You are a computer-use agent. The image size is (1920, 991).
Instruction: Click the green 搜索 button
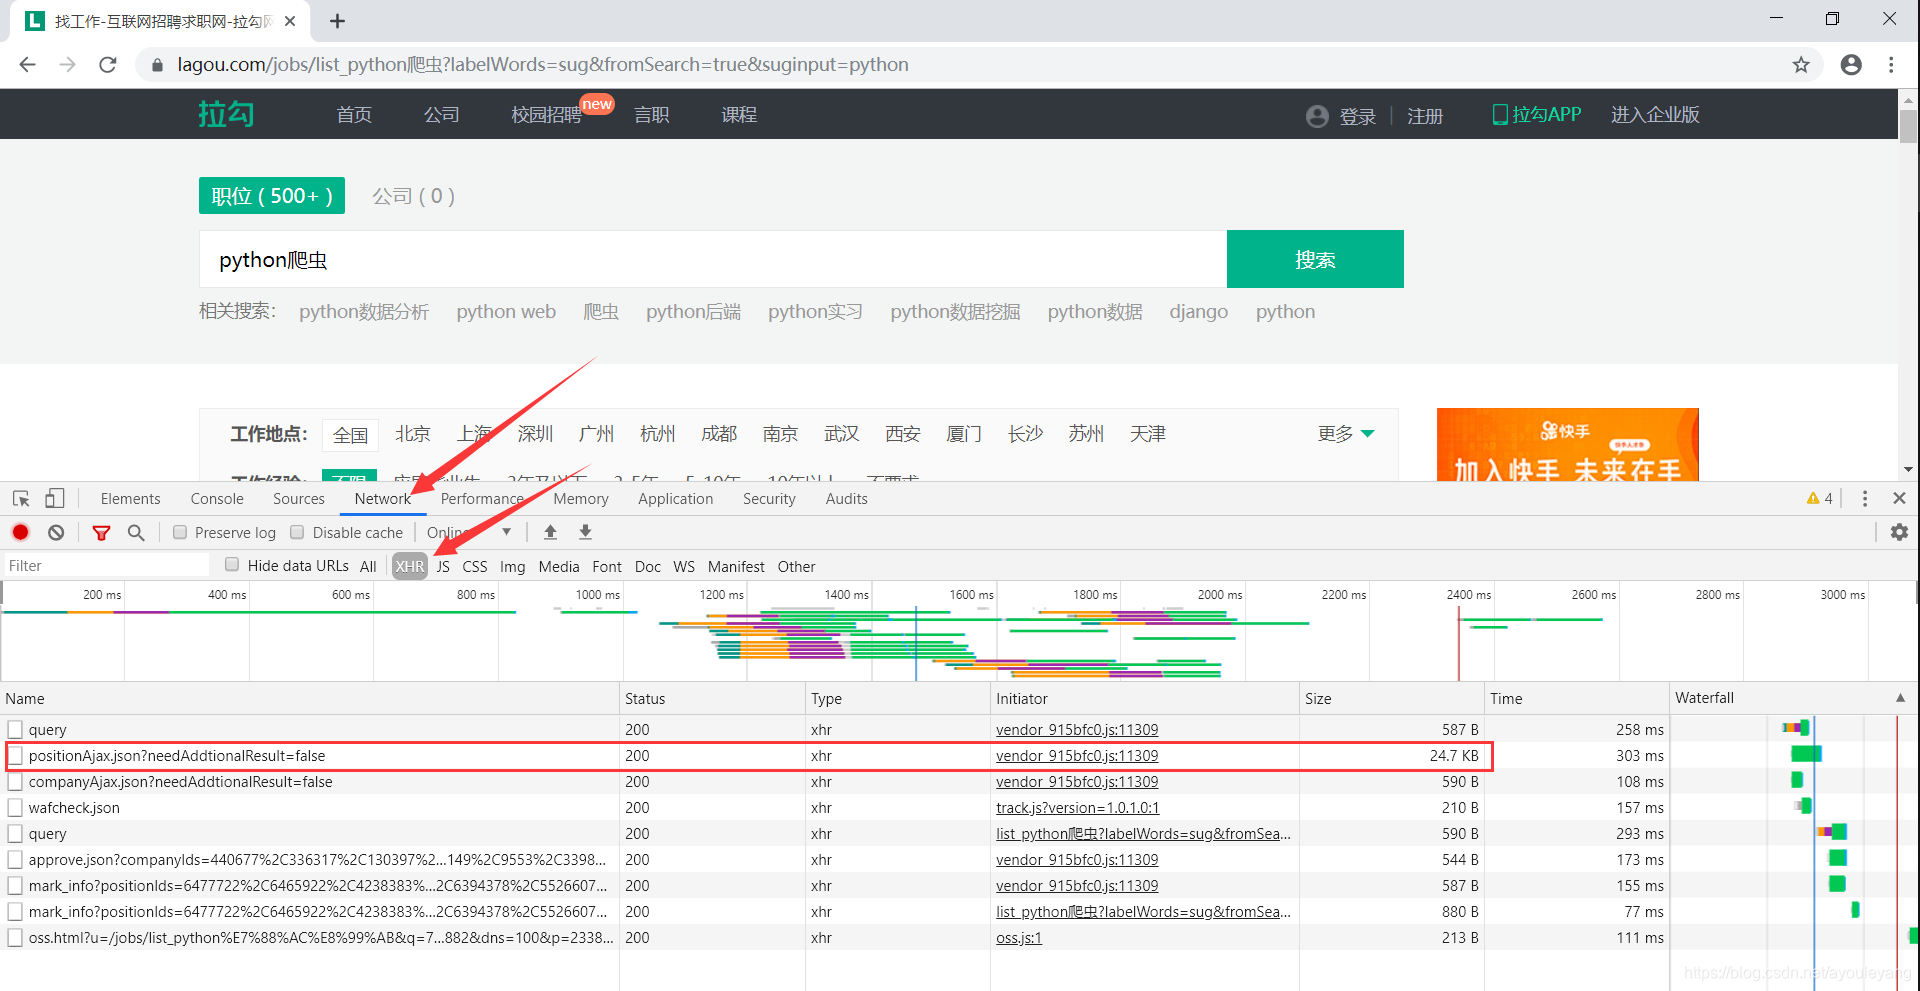pyautogui.click(x=1315, y=259)
